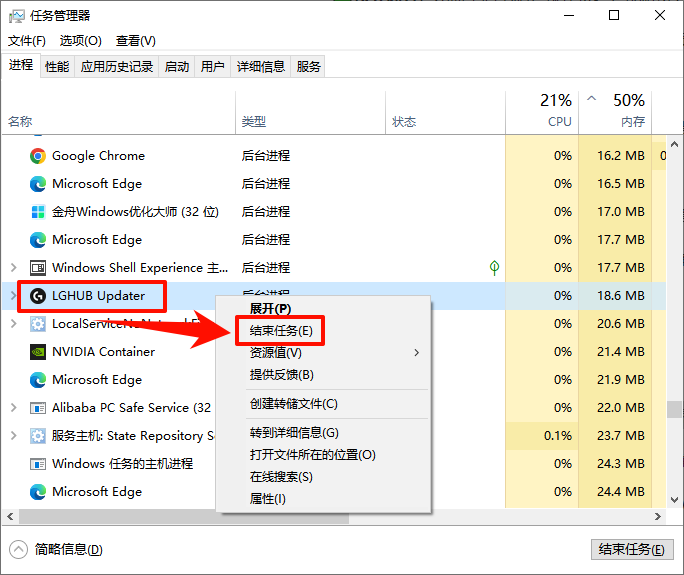Click the LocalService gear icon
Screen dimensions: 684x575
pos(38,324)
